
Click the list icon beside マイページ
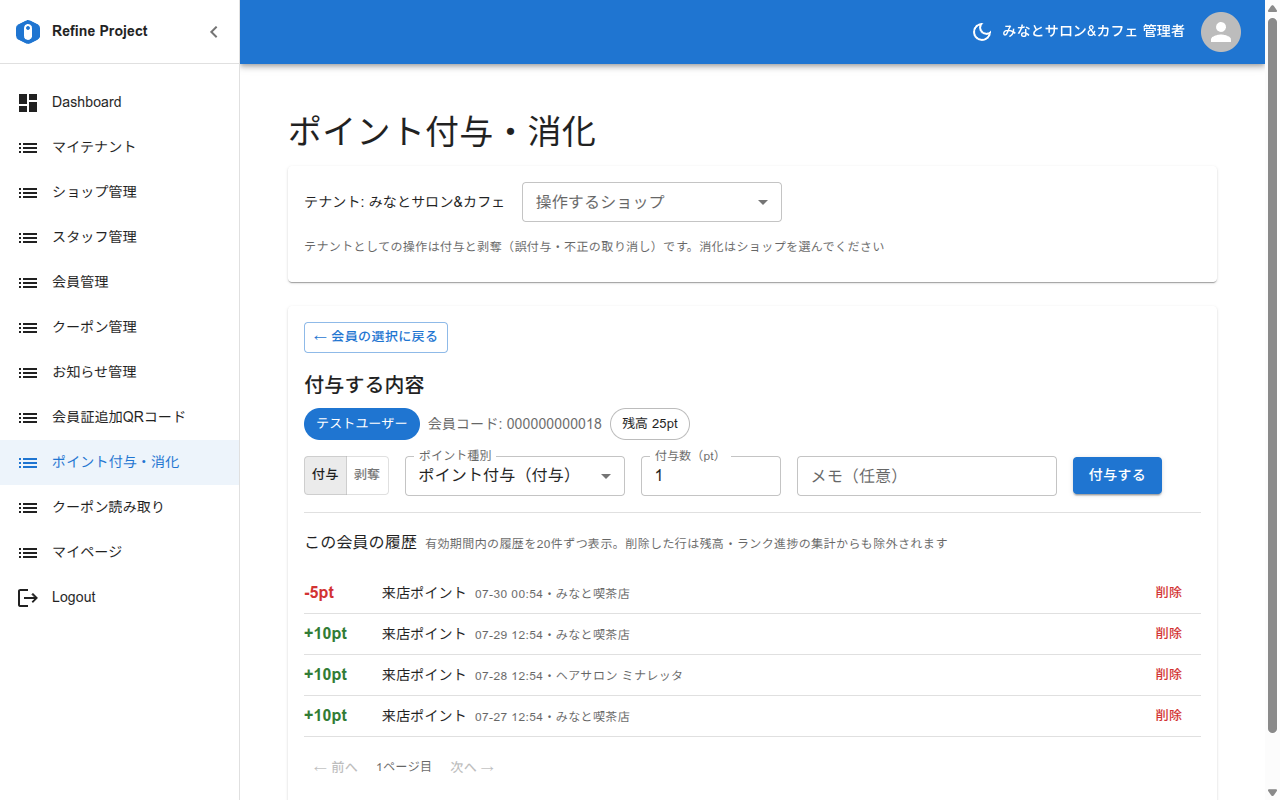coord(28,552)
